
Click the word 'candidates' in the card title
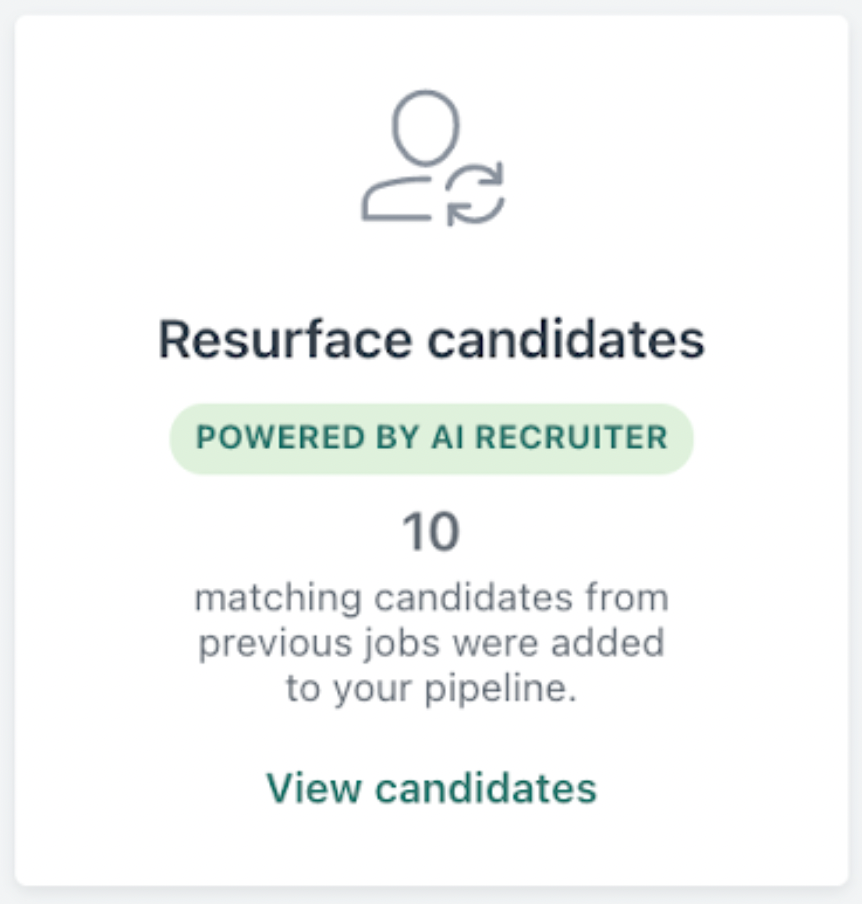[x=566, y=340]
